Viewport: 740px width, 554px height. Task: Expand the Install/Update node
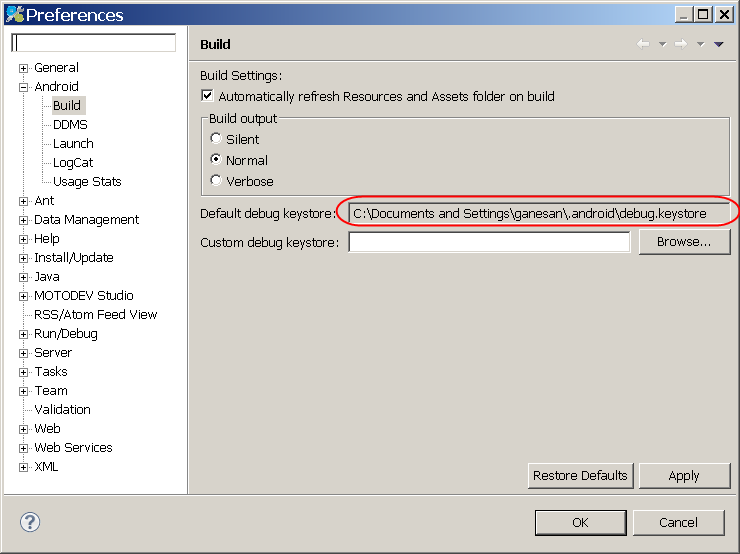click(x=23, y=258)
